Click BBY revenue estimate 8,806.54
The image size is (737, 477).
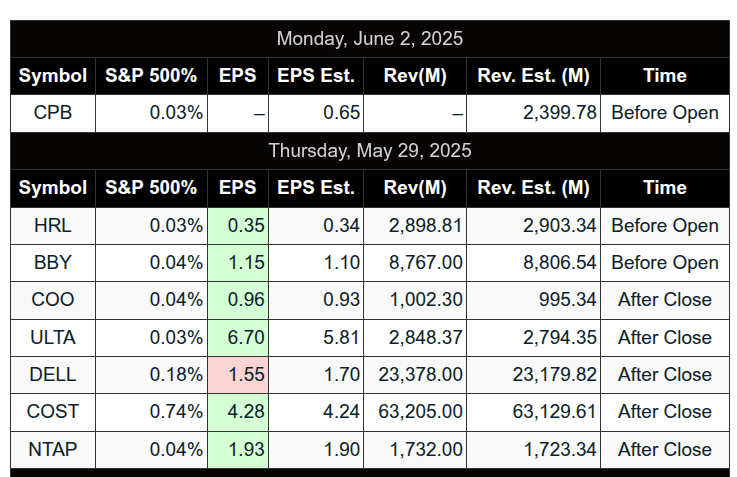(533, 263)
